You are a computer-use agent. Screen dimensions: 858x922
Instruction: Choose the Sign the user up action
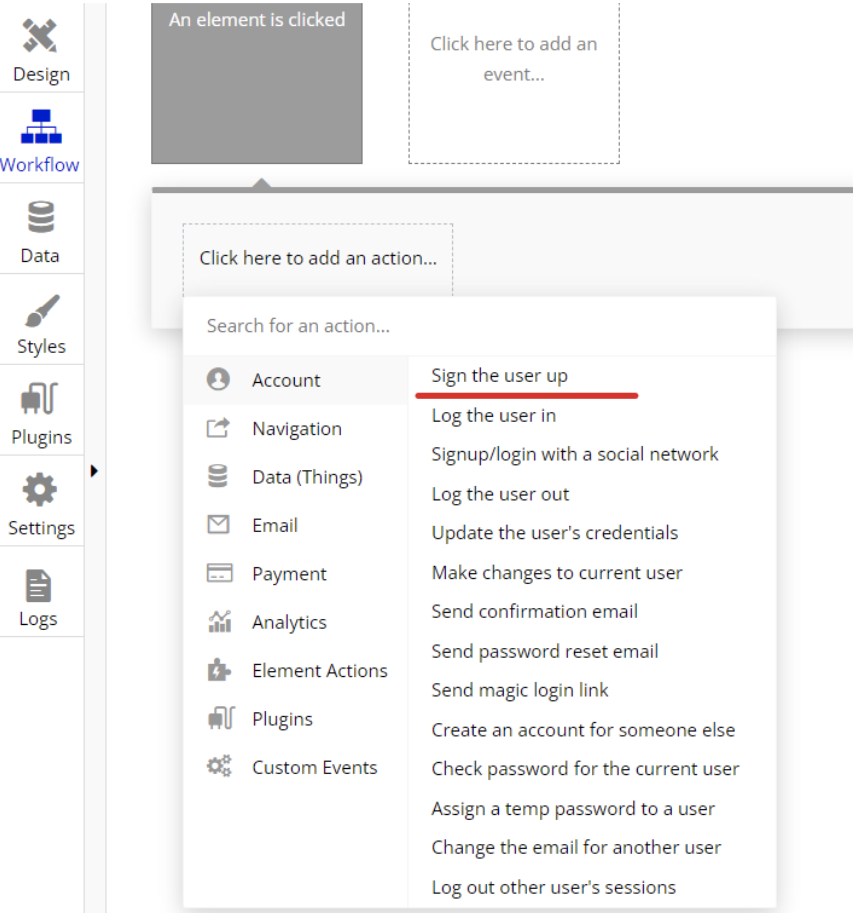coord(499,376)
